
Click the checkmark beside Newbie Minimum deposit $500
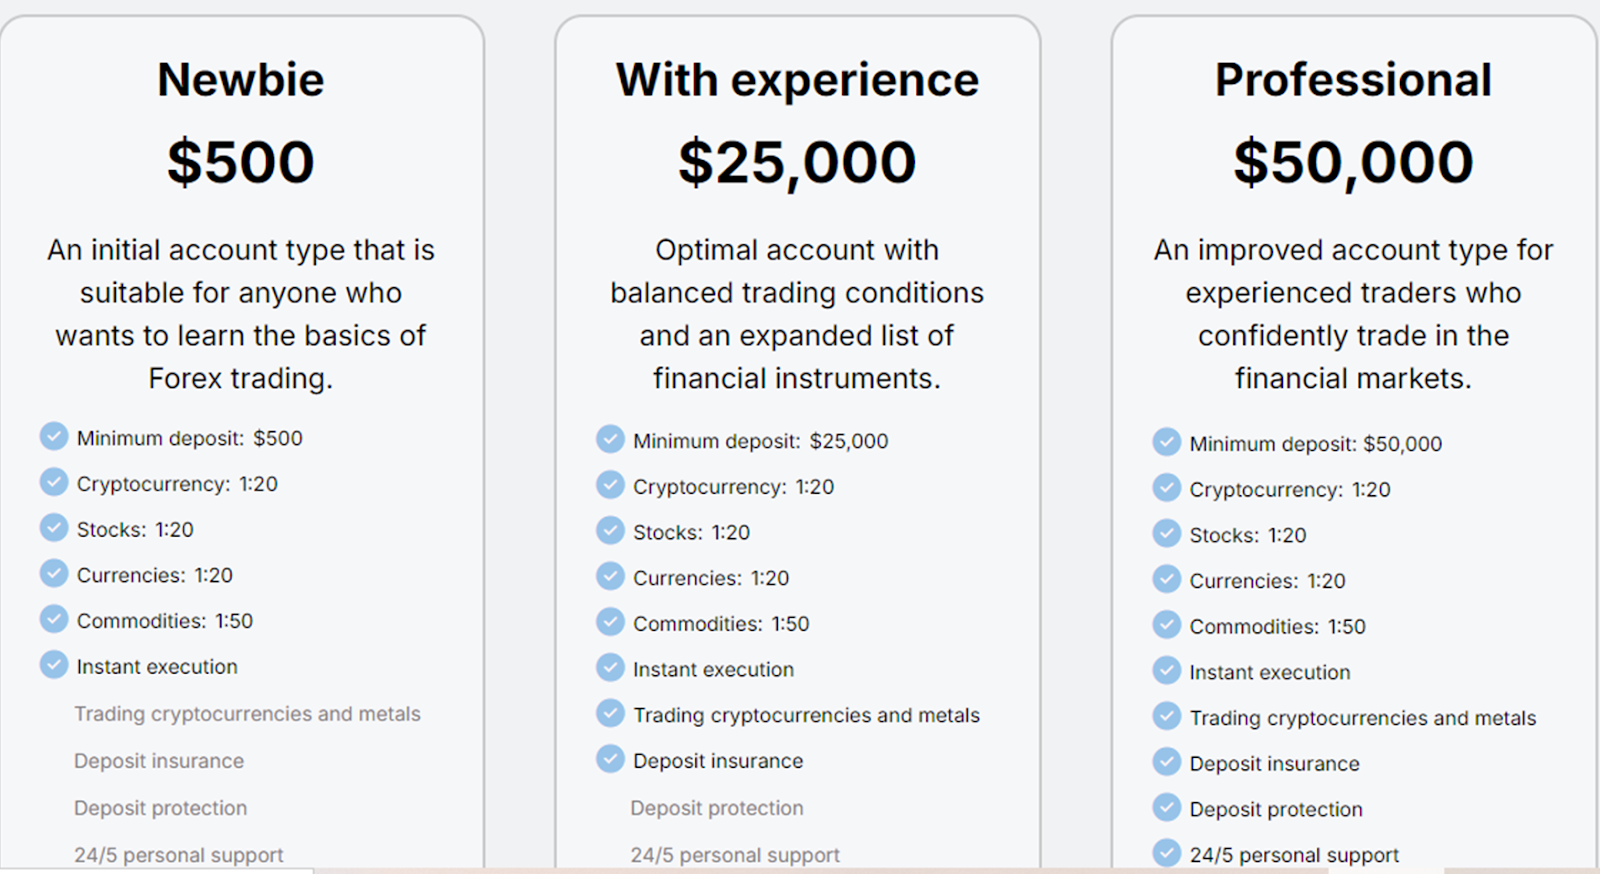click(54, 437)
